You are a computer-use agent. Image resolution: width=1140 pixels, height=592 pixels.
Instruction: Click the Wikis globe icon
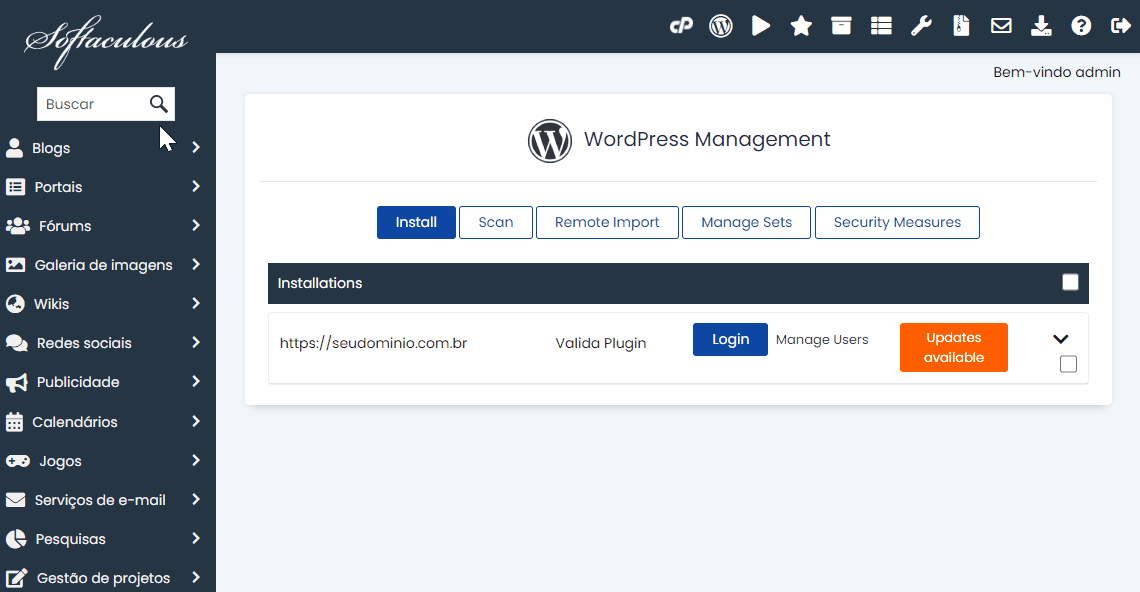[15, 304]
